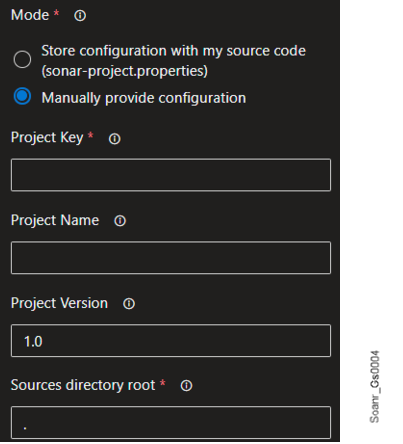Screen dimensions: 403x444
Task: Focus the Project Version field showing 1.0
Action: pos(171,341)
